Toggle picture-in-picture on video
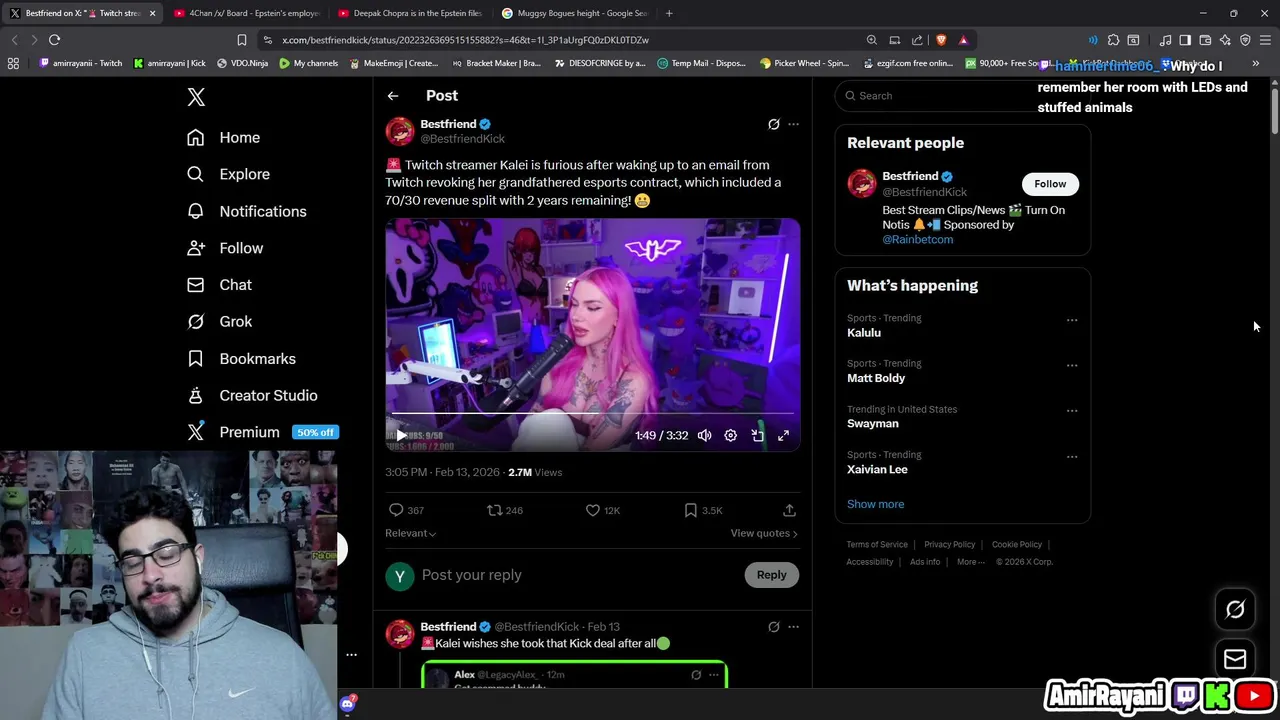This screenshot has height=720, width=1280. tap(757, 435)
